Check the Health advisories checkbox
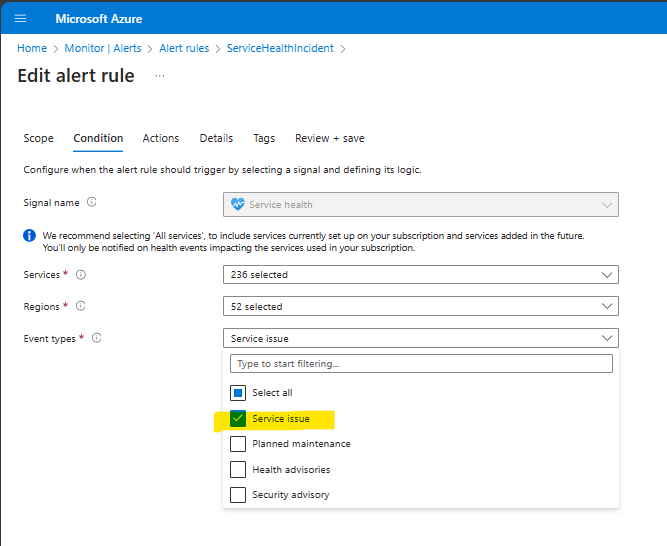Screen dimensions: 667x546 tap(238, 469)
